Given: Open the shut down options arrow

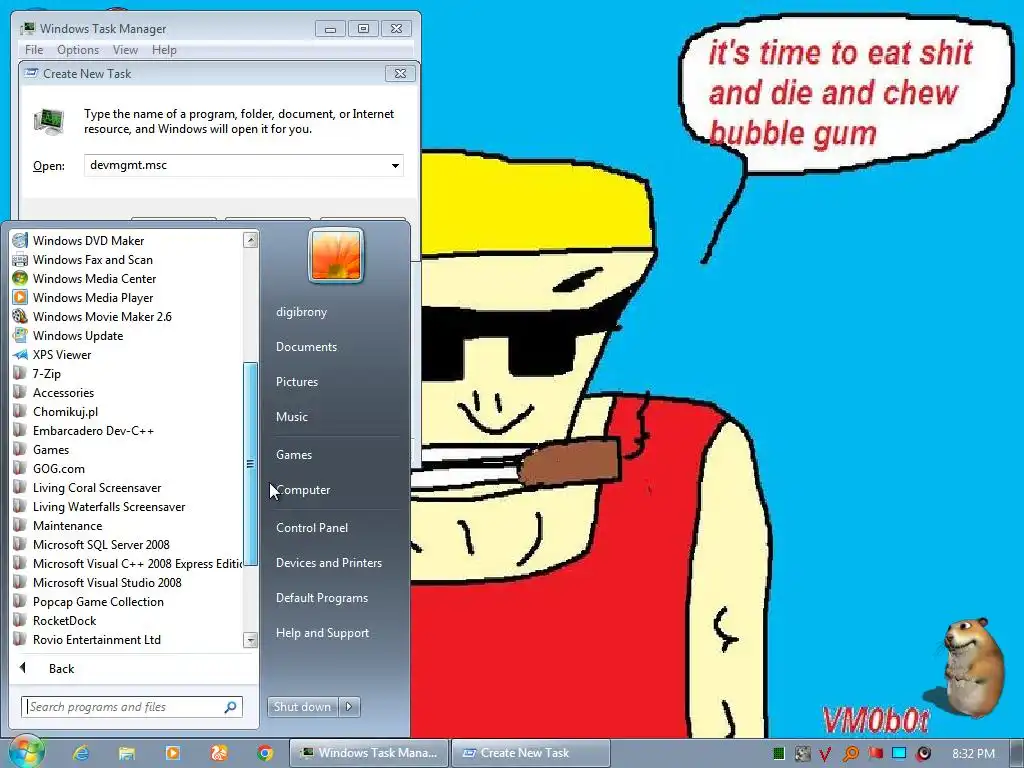Looking at the screenshot, I should 349,707.
